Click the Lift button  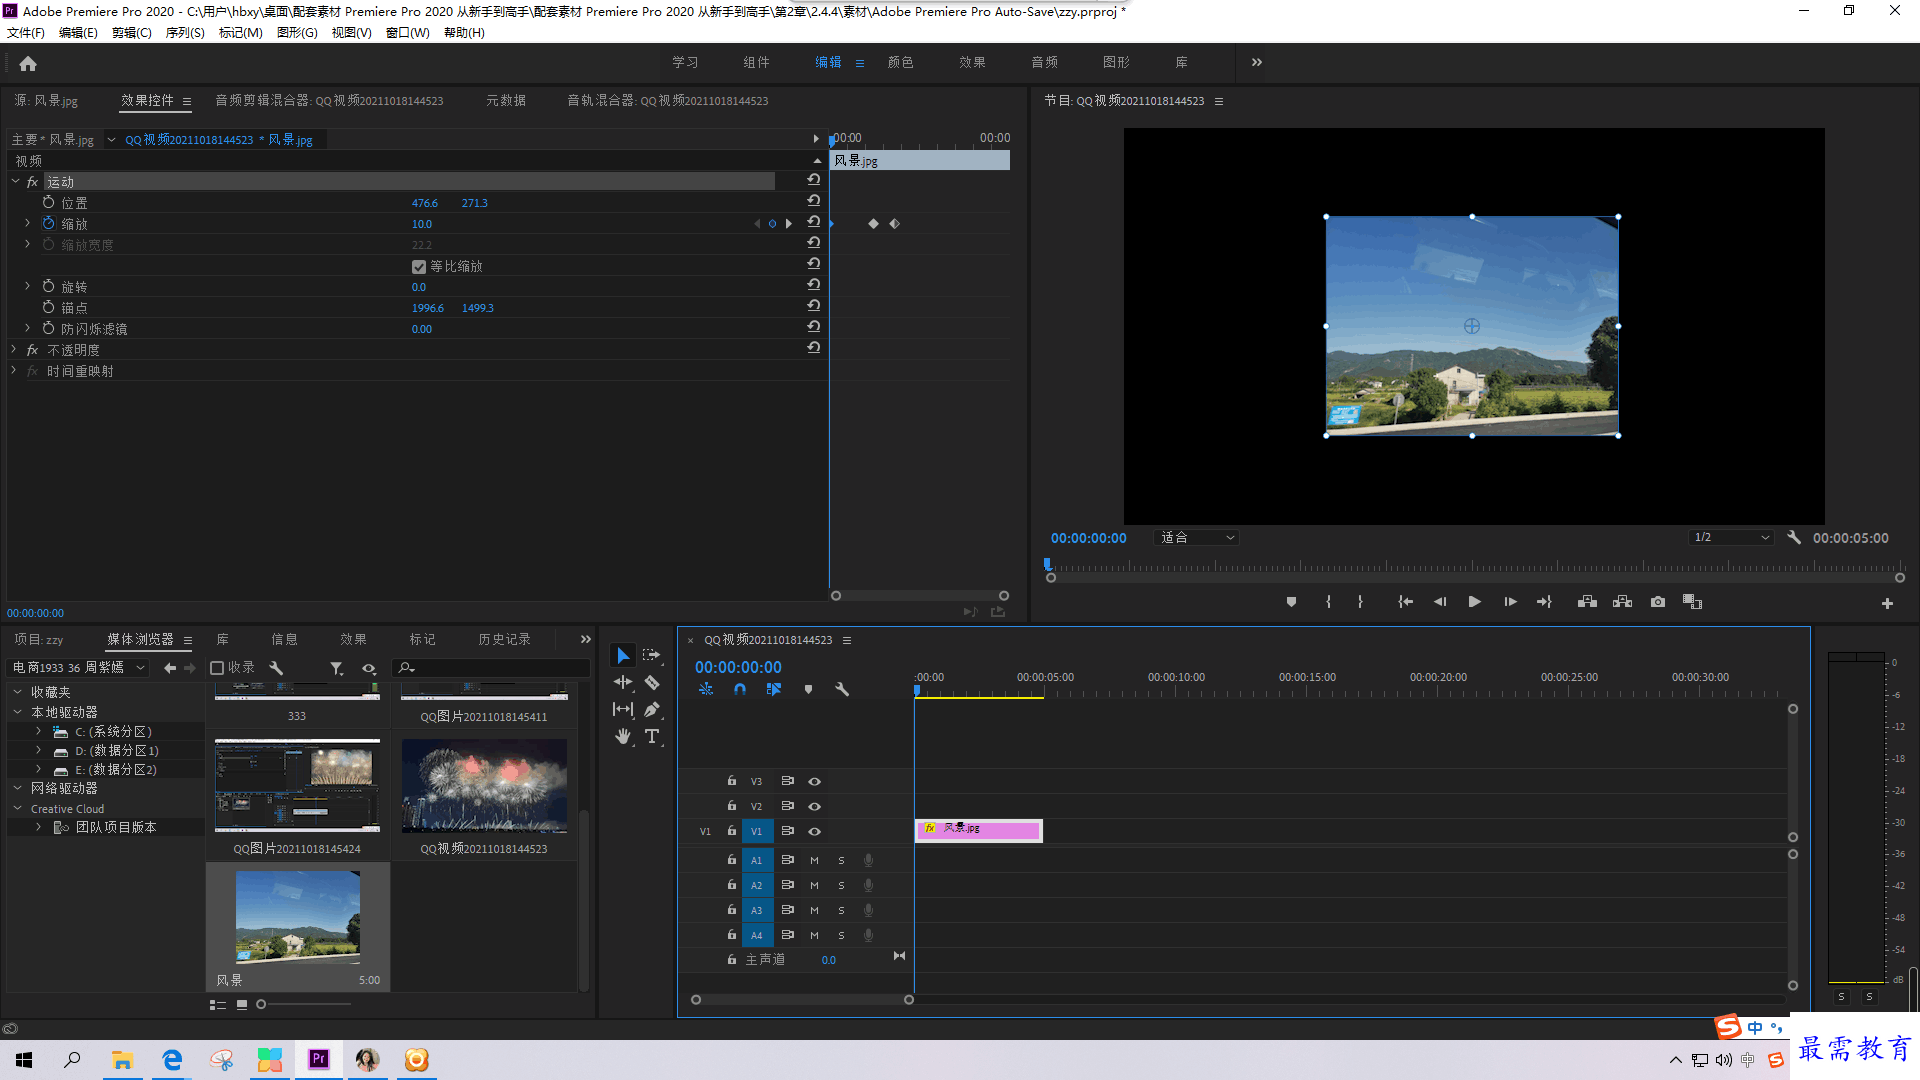click(x=1587, y=602)
